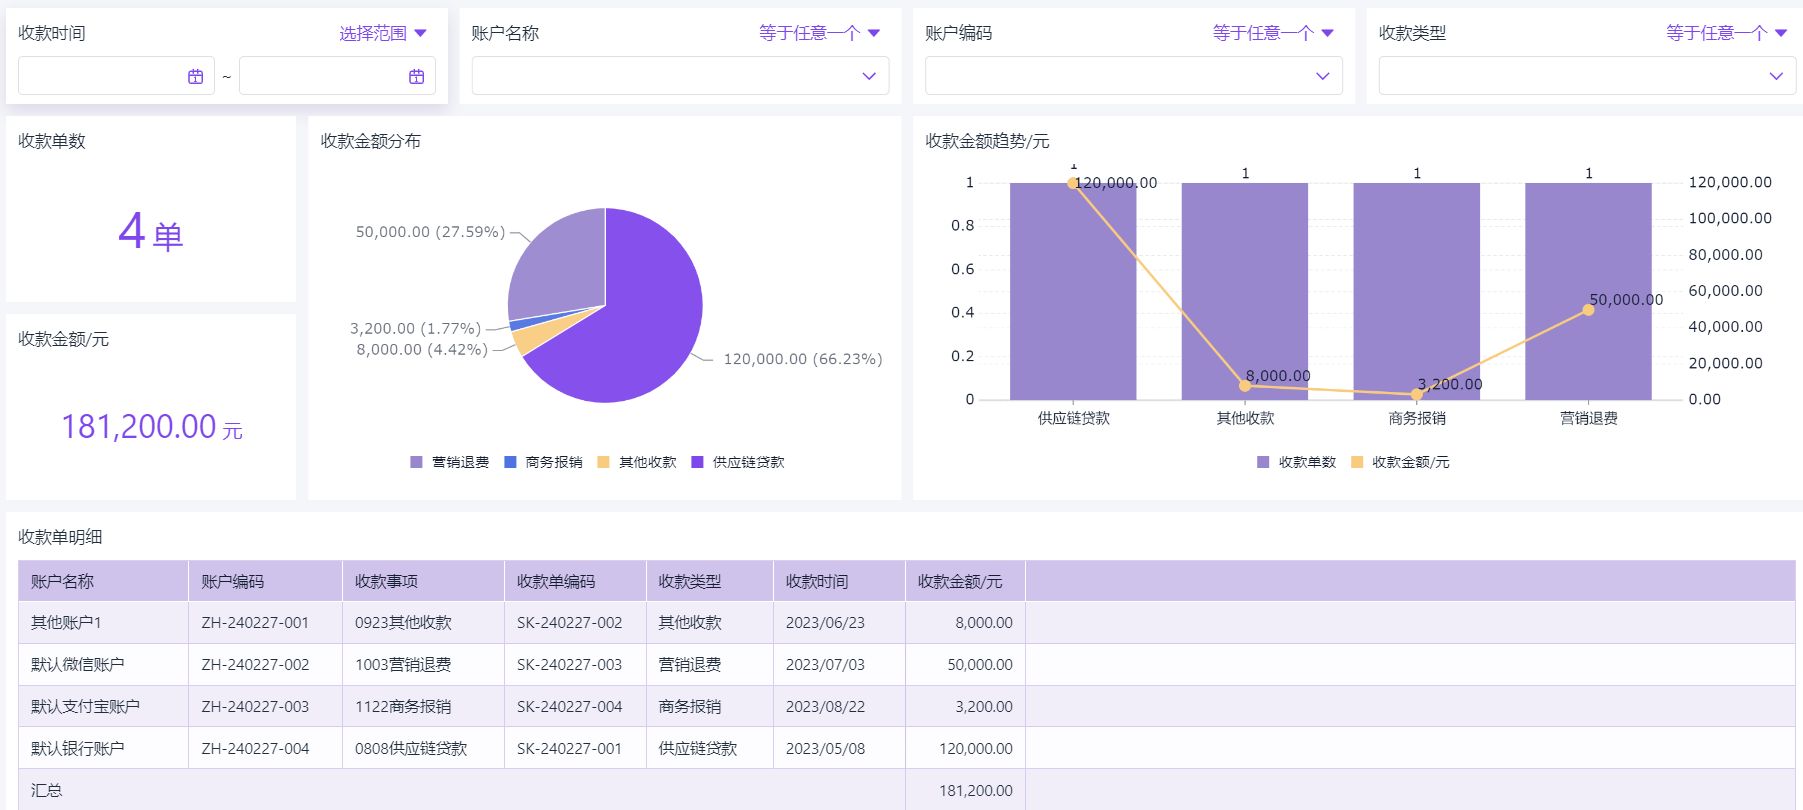Screen dimensions: 1803x810
Task: Expand the 账户编码 selection combo box
Action: pyautogui.click(x=1133, y=76)
